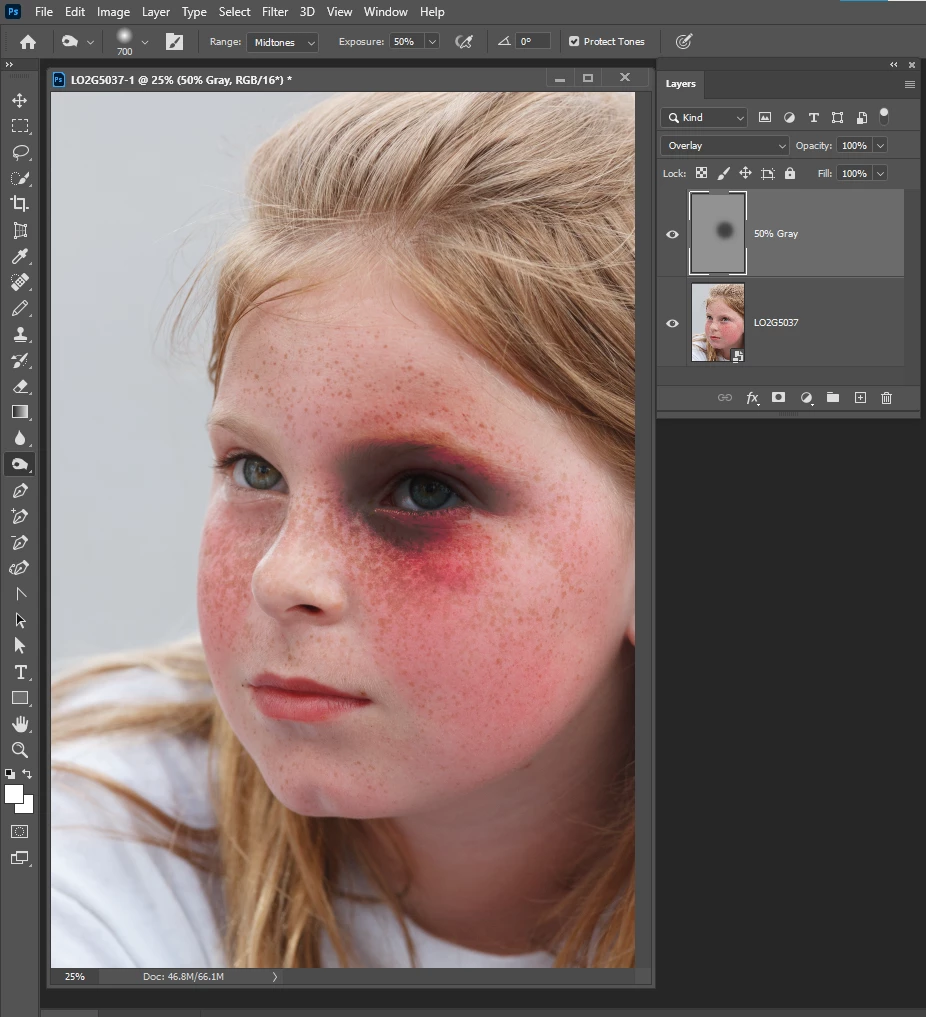Select the Blur tool
The height and width of the screenshot is (1017, 926).
point(20,438)
